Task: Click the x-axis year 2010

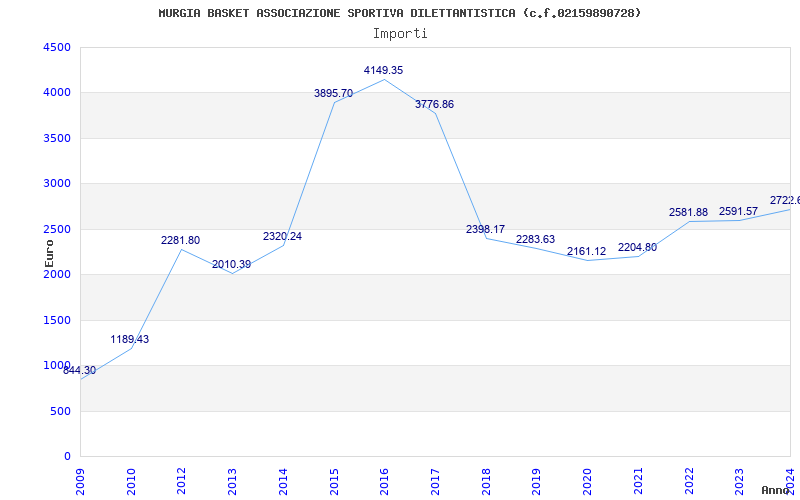Action: 132,482
